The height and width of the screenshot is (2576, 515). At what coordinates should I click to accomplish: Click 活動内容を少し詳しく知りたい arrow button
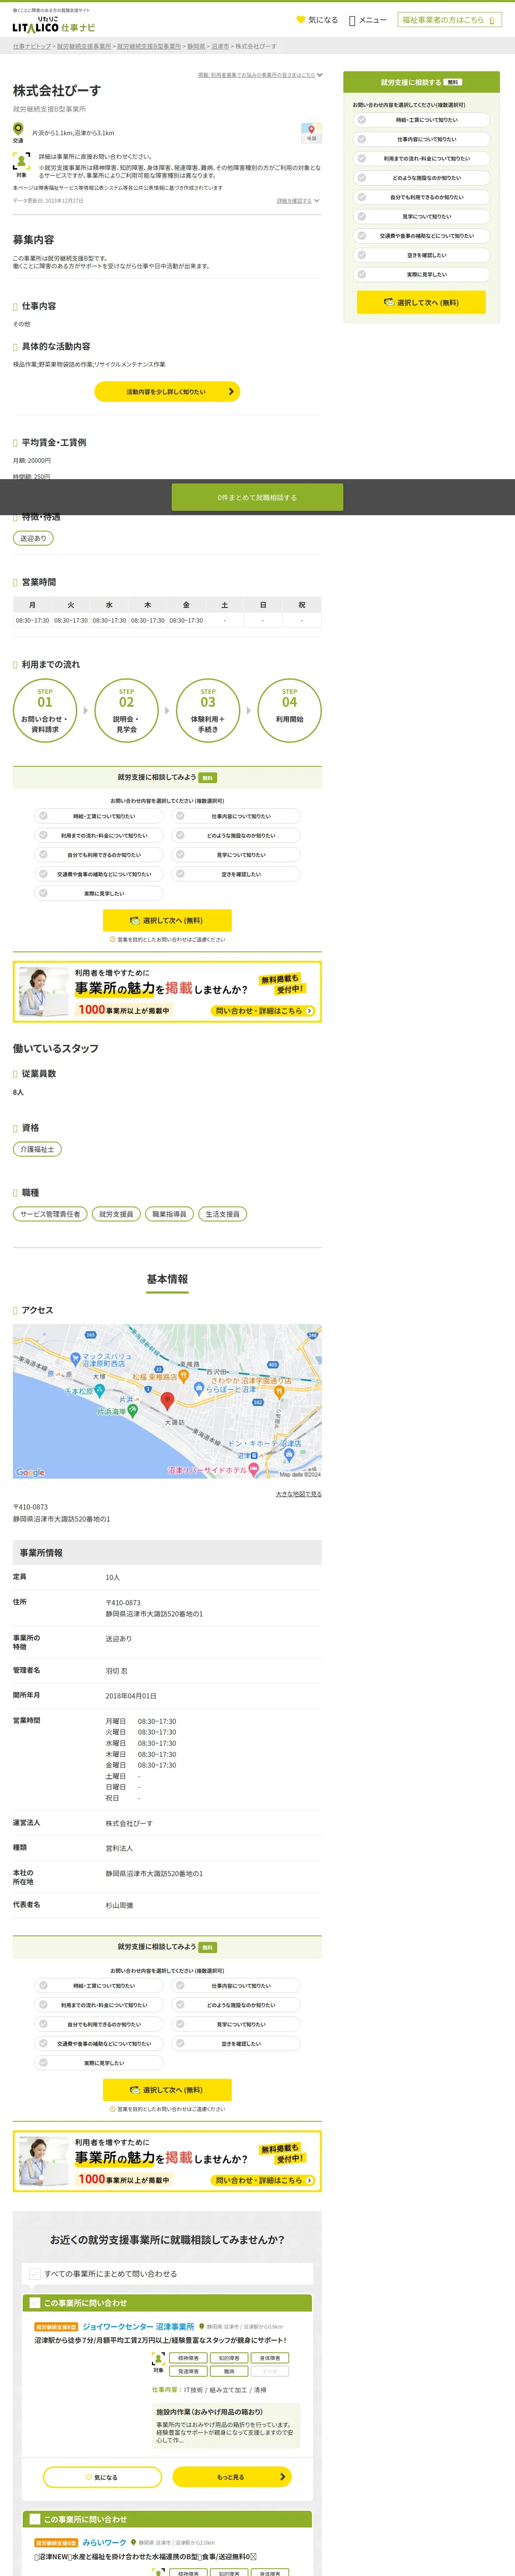(167, 392)
